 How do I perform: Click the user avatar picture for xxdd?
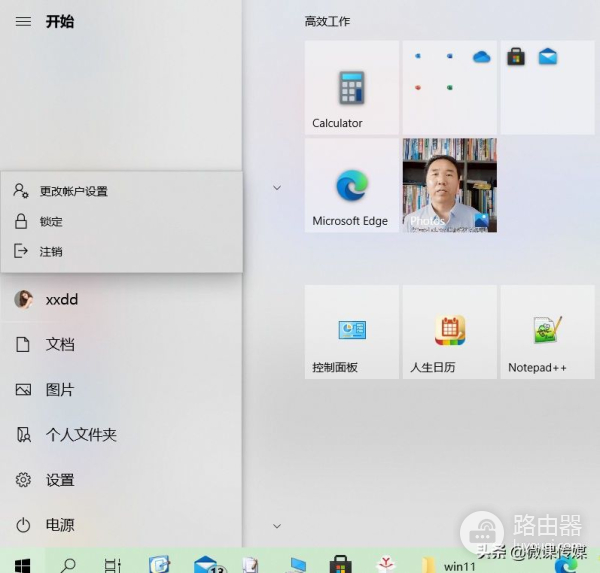24,299
